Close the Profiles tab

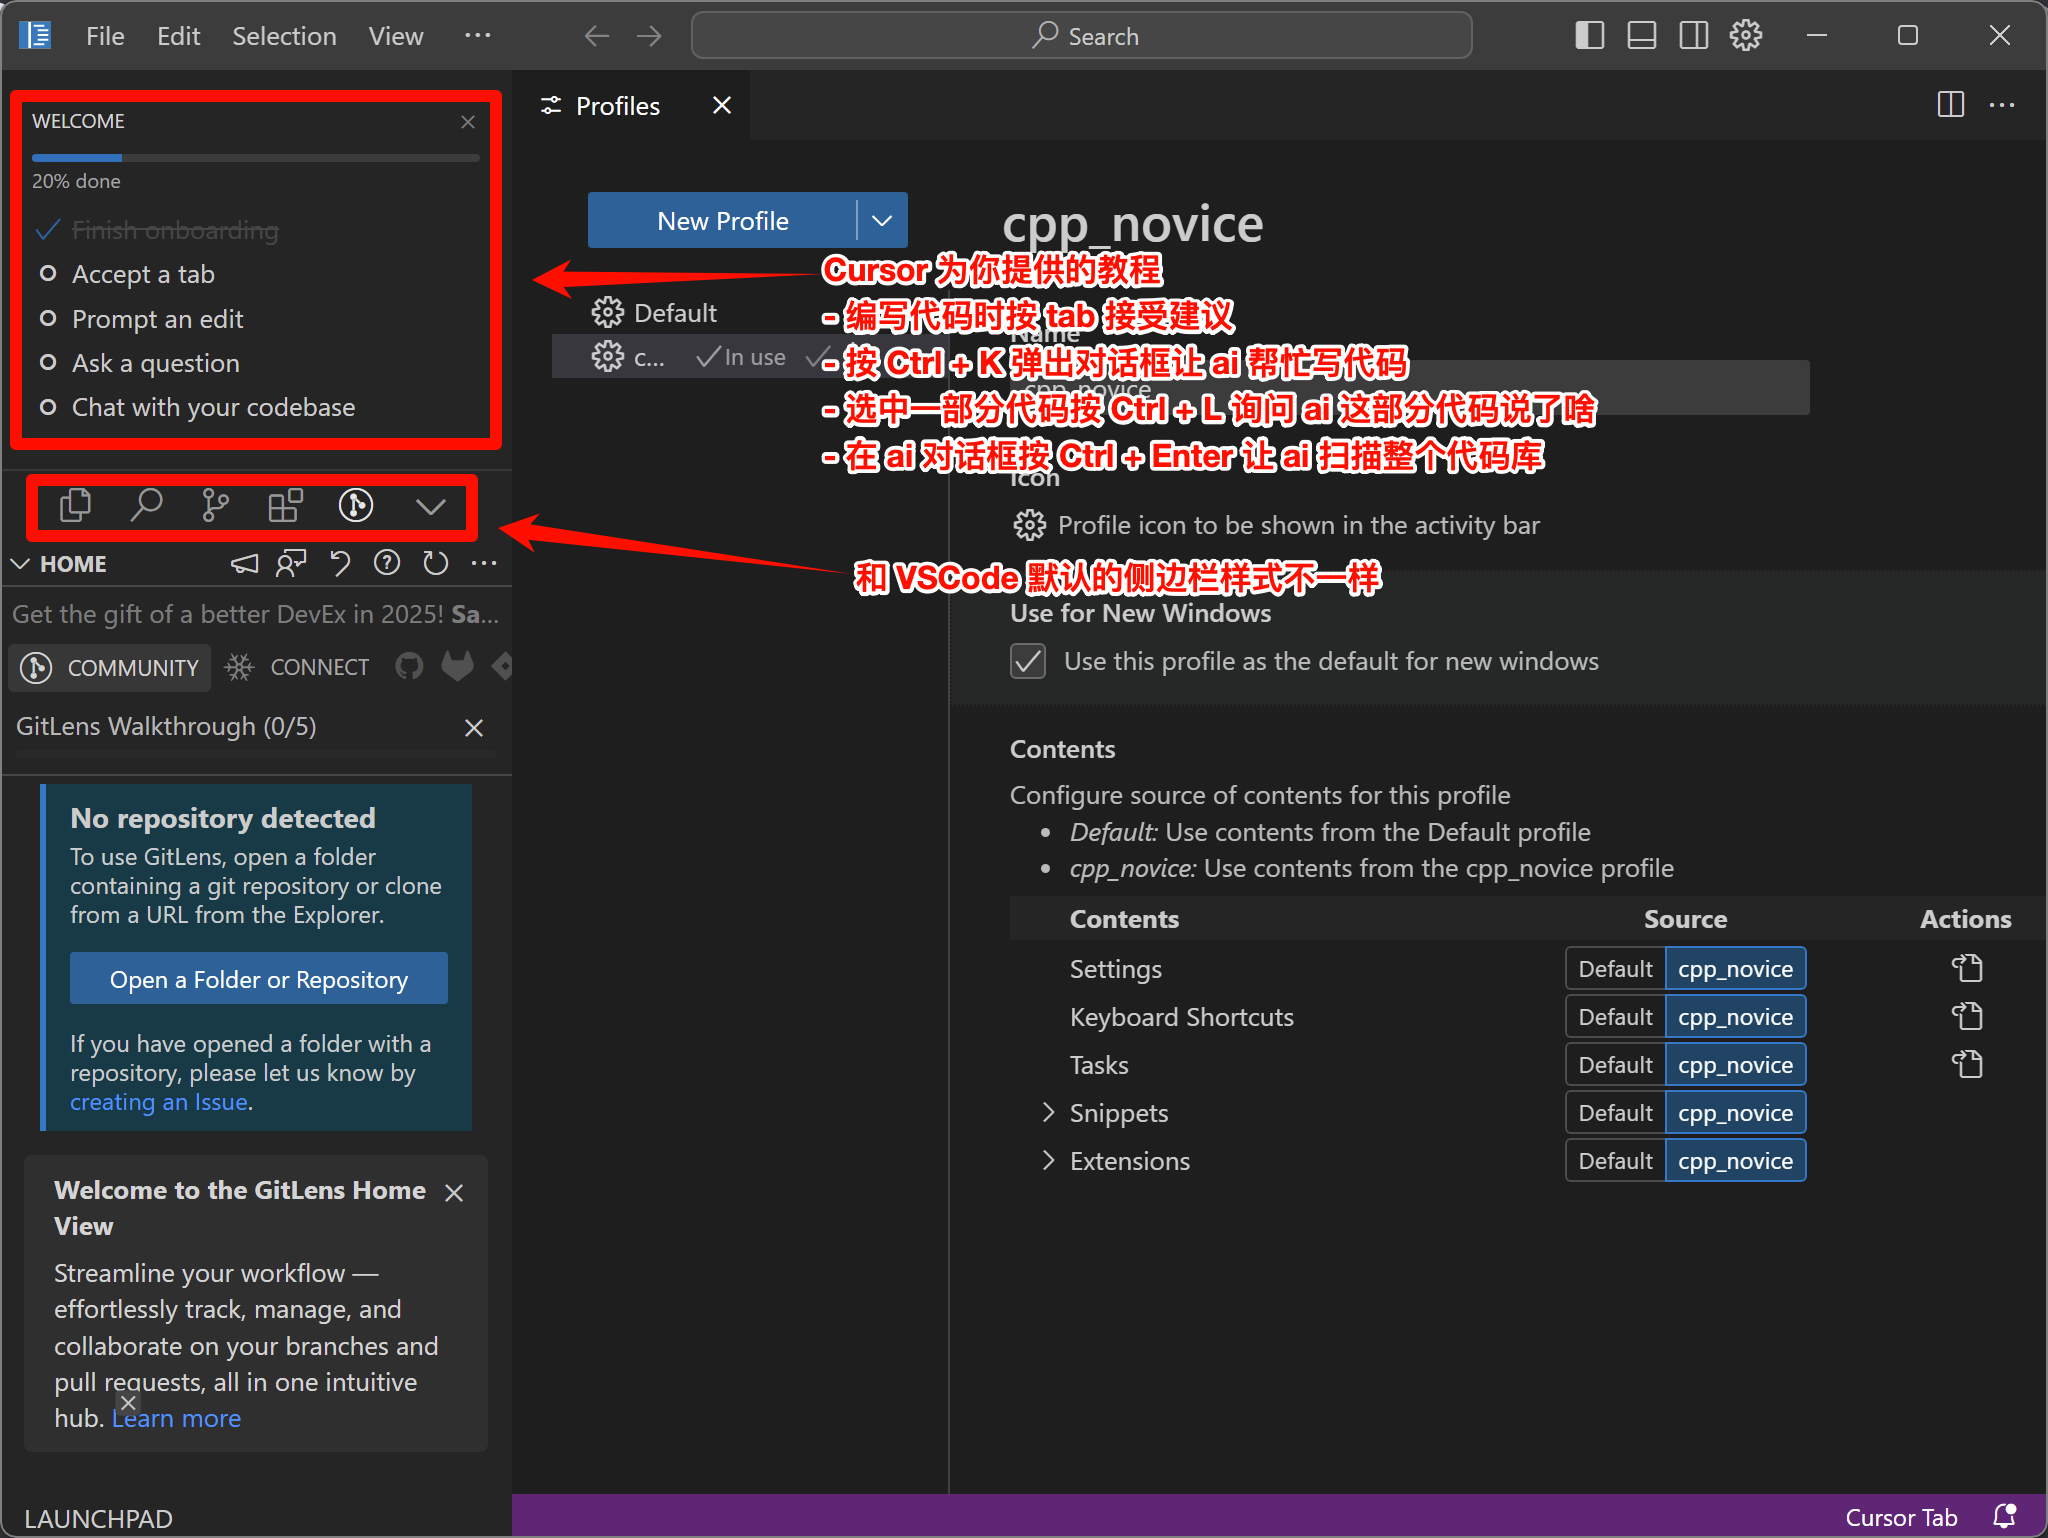click(722, 105)
